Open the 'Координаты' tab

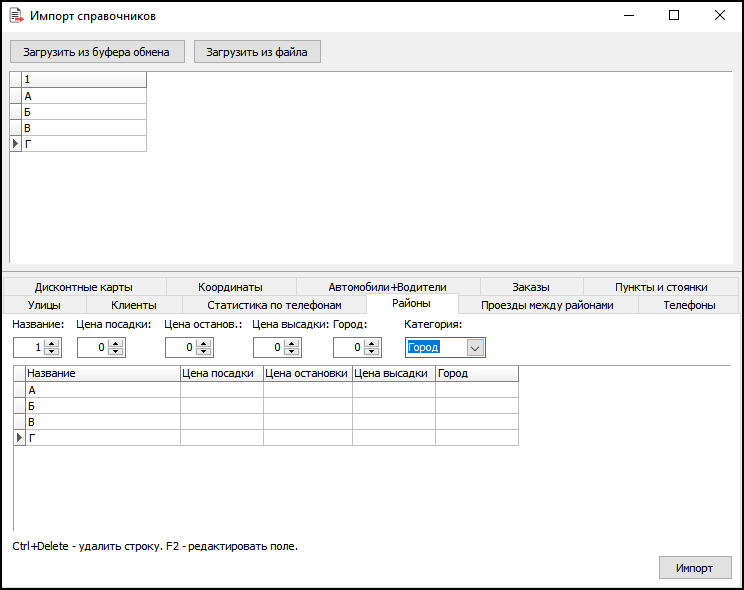pos(230,287)
